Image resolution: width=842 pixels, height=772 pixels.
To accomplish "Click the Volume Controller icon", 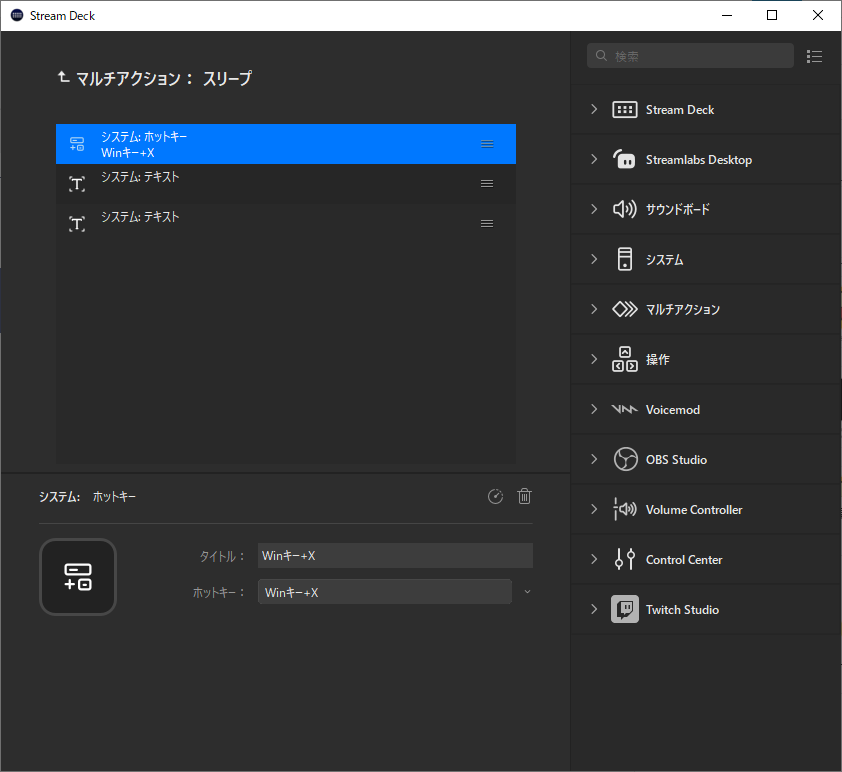I will 625,509.
